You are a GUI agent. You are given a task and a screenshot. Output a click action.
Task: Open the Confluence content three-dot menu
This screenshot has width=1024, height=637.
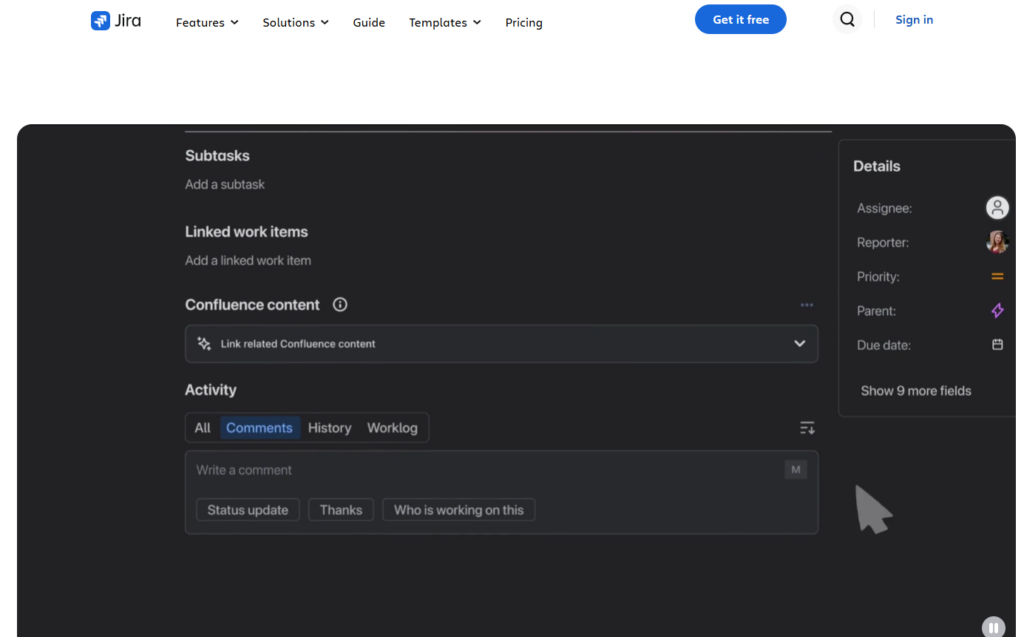click(x=807, y=305)
